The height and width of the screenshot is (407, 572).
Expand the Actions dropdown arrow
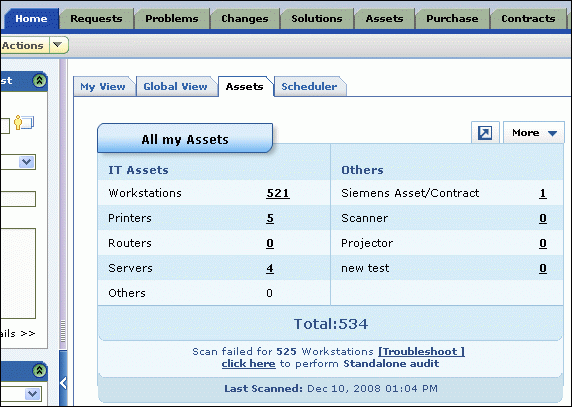point(58,45)
